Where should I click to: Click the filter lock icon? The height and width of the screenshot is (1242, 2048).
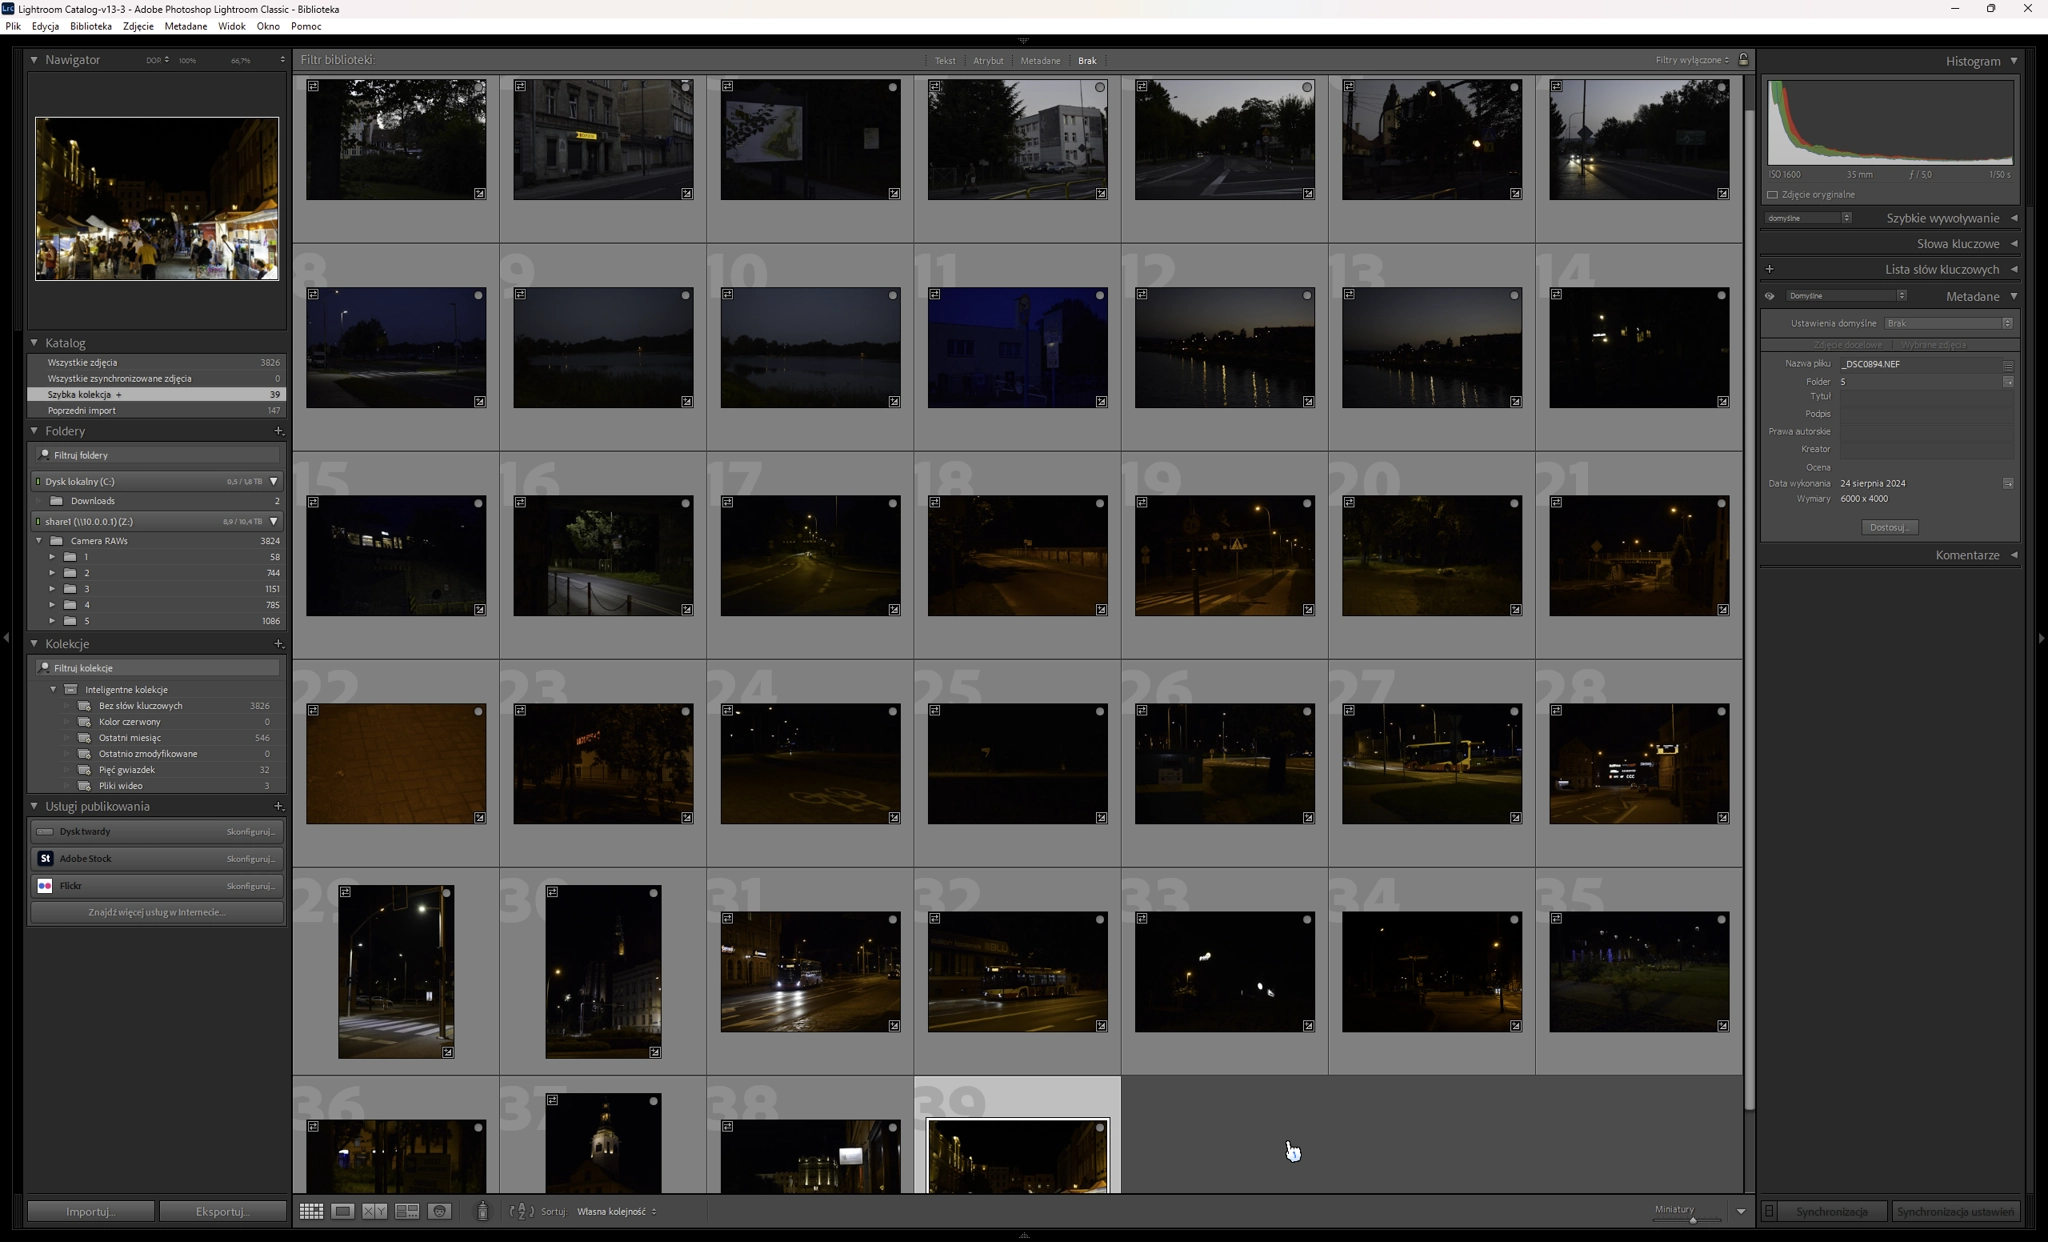tap(1744, 60)
